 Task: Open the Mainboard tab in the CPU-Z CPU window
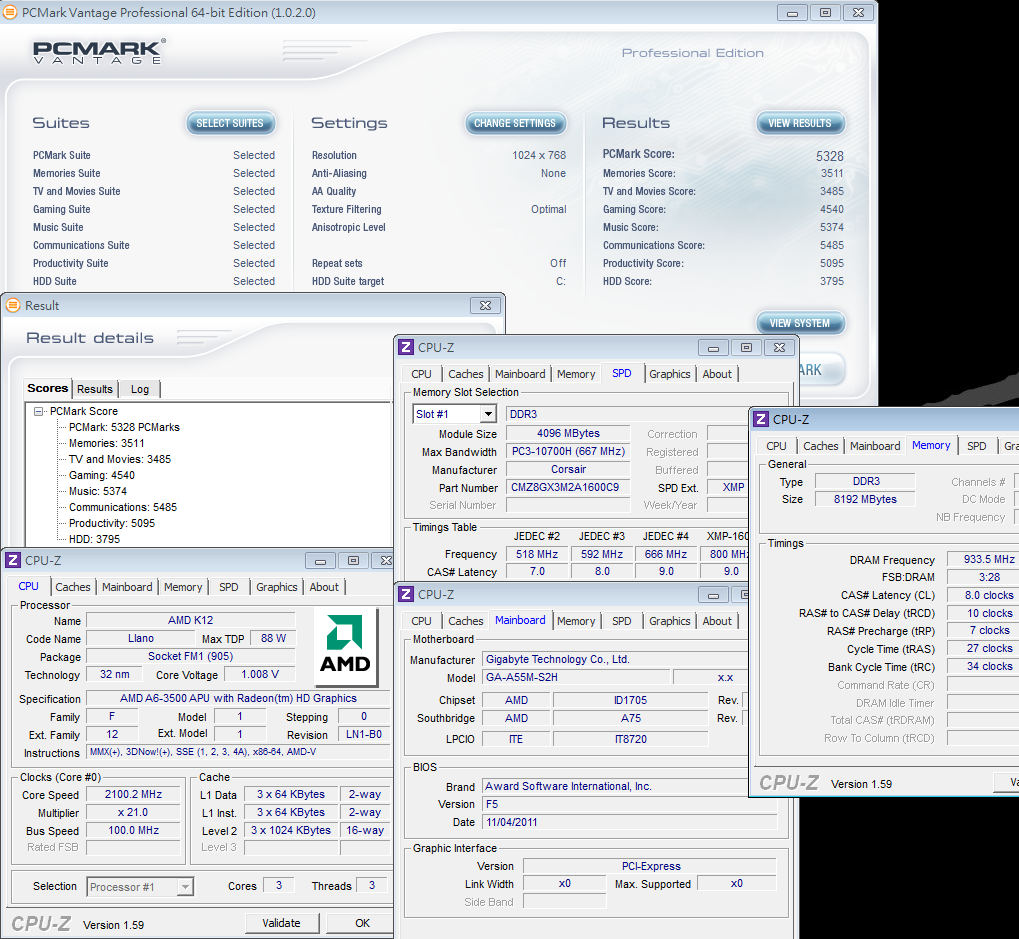coord(127,587)
